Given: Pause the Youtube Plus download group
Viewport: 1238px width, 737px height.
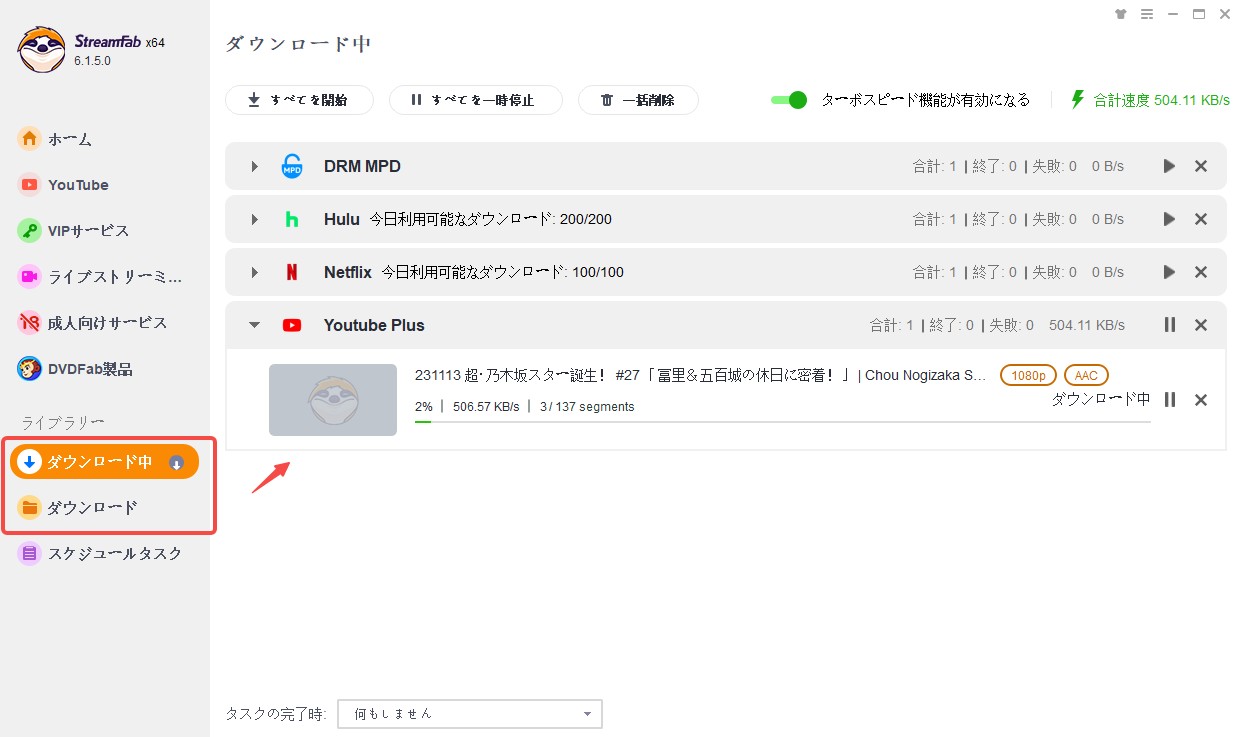Looking at the screenshot, I should coord(1169,325).
